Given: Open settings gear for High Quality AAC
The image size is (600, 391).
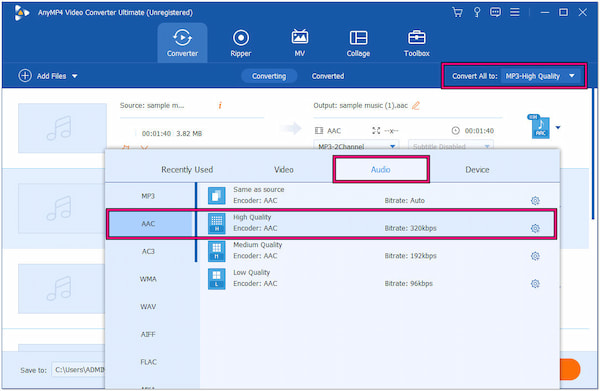Looking at the screenshot, I should [x=535, y=228].
